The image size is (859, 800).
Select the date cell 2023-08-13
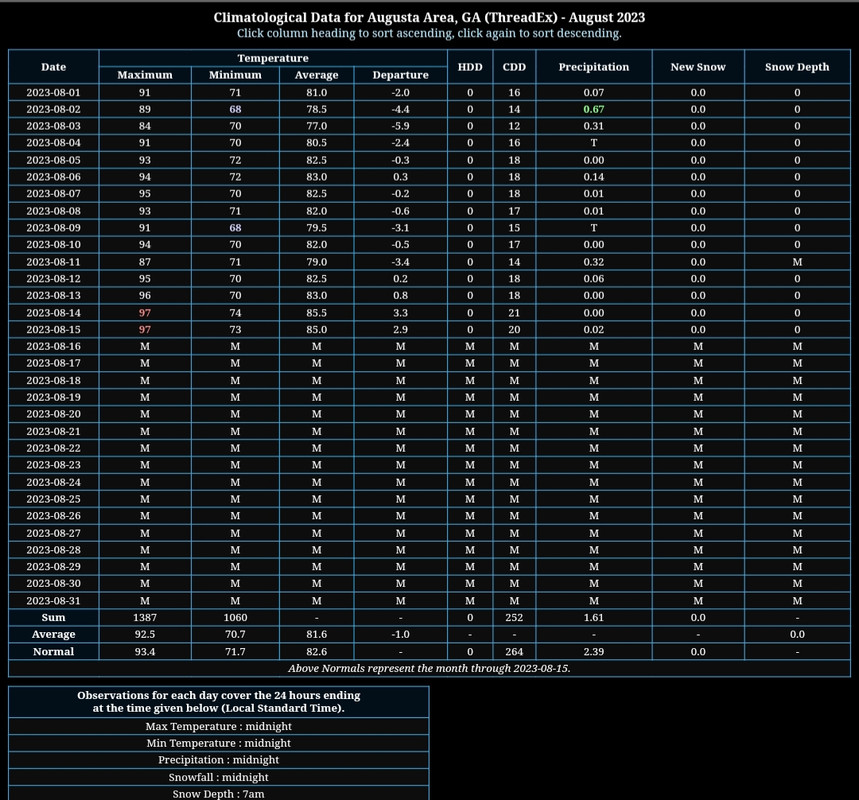[x=53, y=295]
